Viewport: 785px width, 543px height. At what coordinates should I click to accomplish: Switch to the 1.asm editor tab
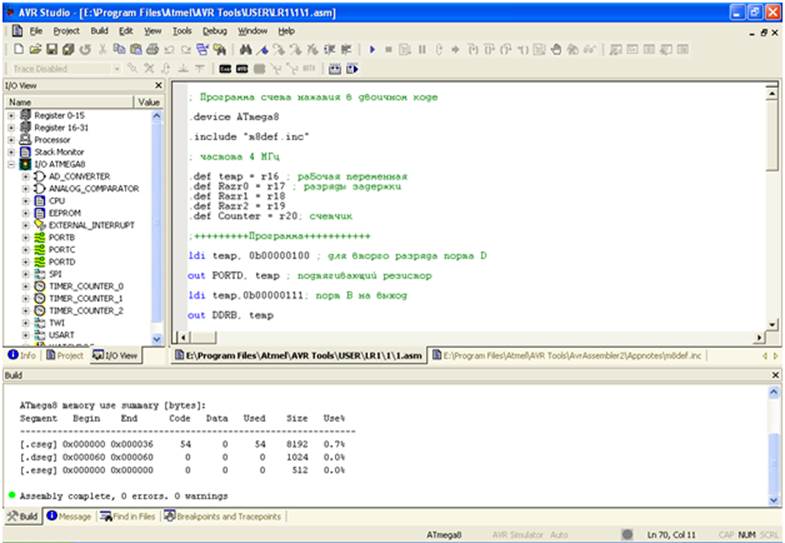tap(298, 355)
